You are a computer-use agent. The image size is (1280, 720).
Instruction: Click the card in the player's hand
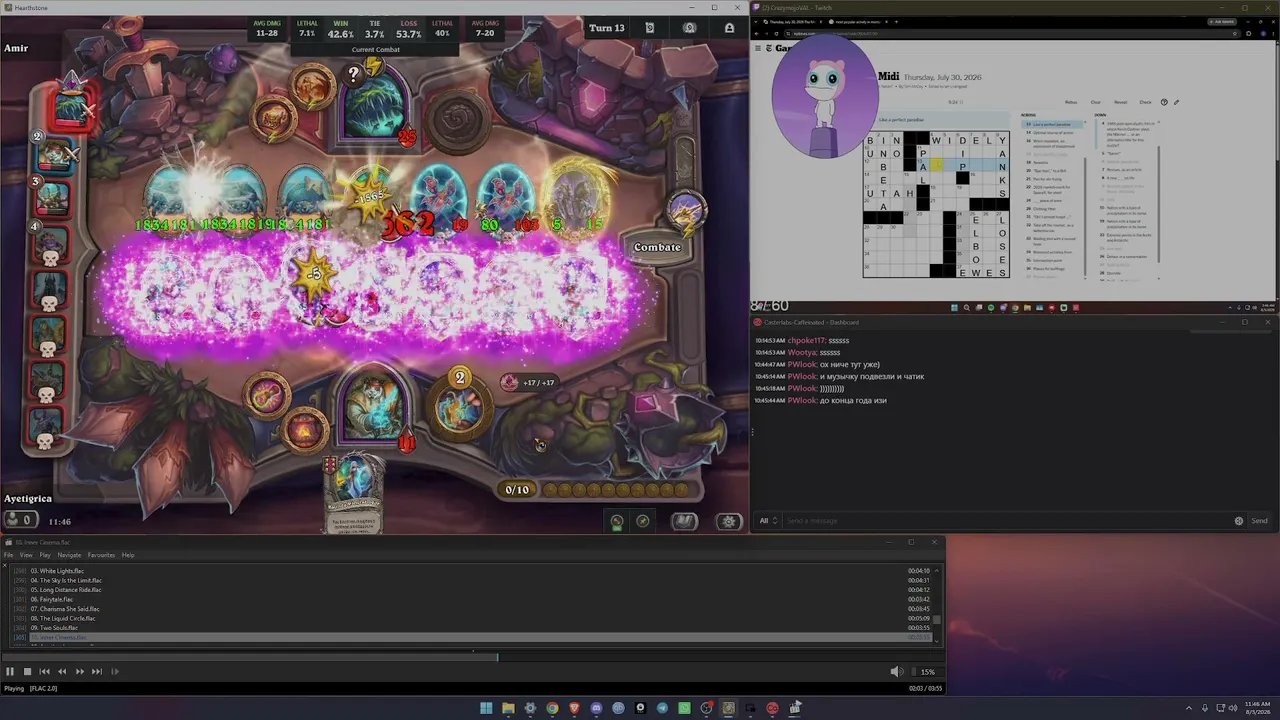[x=353, y=492]
